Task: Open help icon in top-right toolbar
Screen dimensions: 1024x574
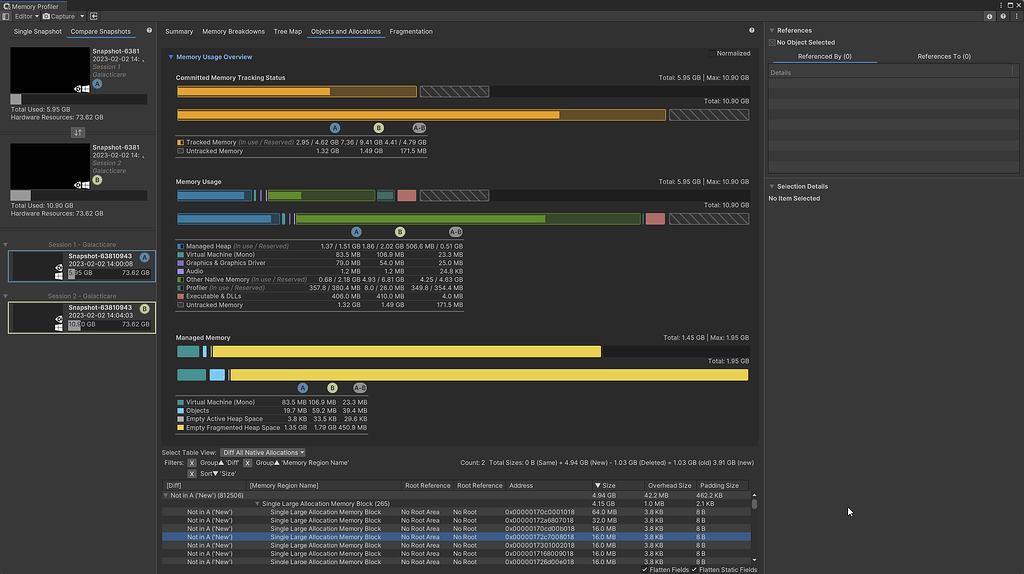Action: 1002,17
